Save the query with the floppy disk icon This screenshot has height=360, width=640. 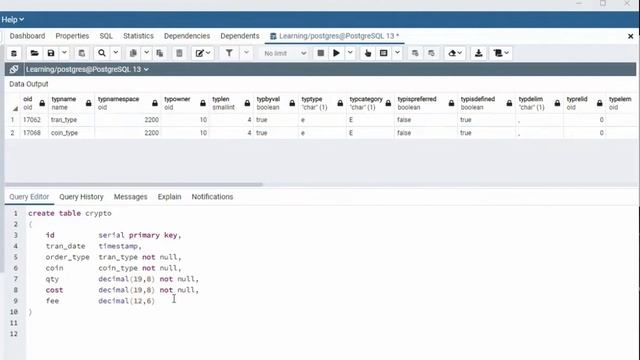(x=51, y=53)
